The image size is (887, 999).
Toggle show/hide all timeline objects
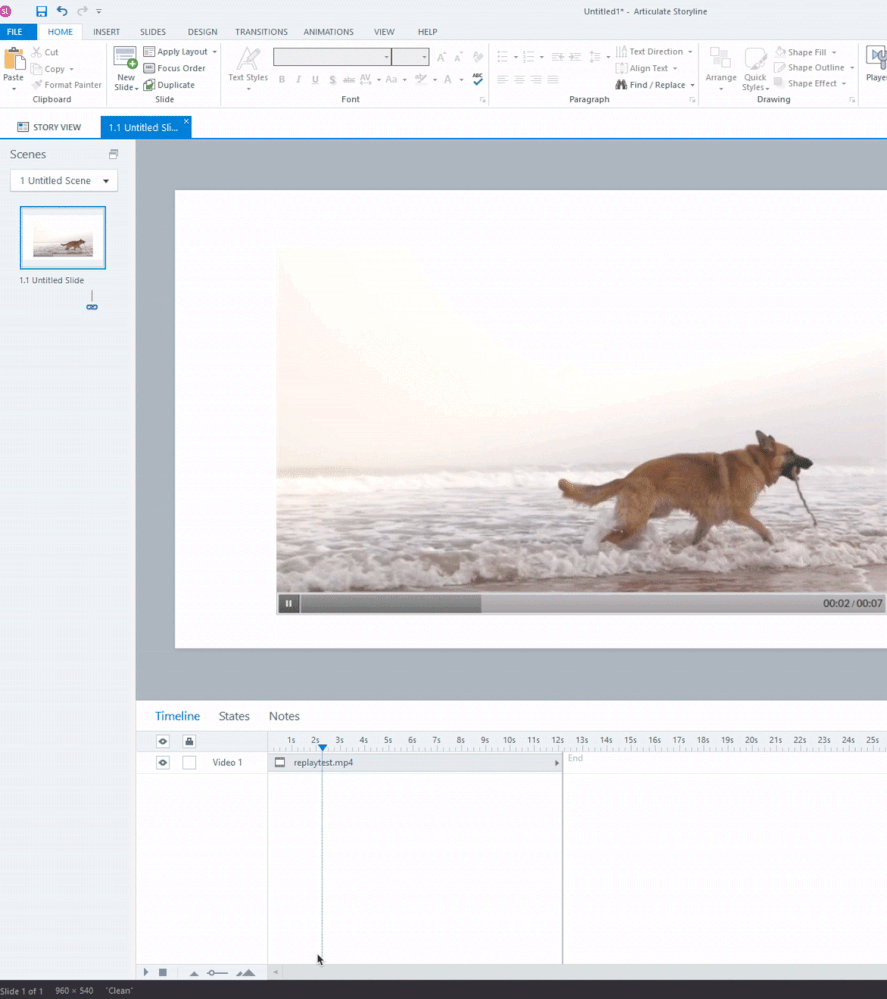point(162,741)
